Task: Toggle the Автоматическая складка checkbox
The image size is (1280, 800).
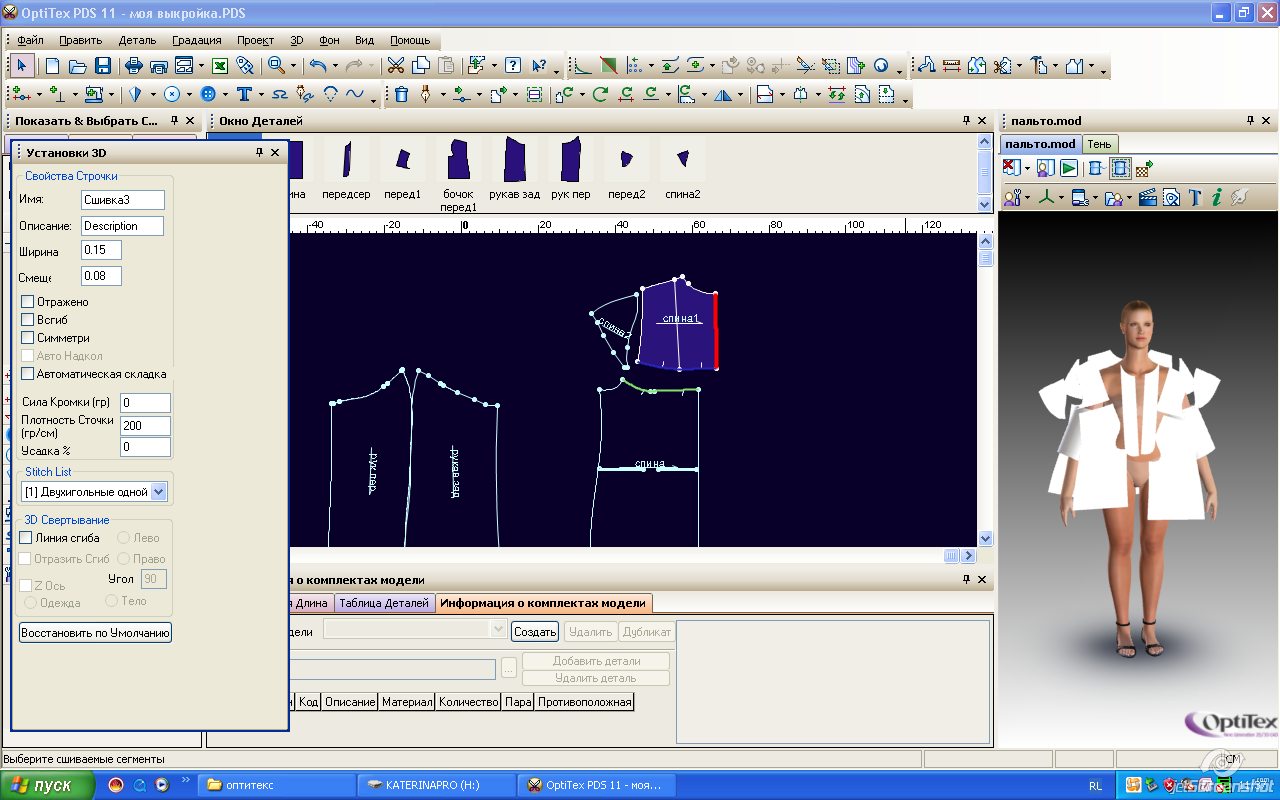Action: point(28,374)
